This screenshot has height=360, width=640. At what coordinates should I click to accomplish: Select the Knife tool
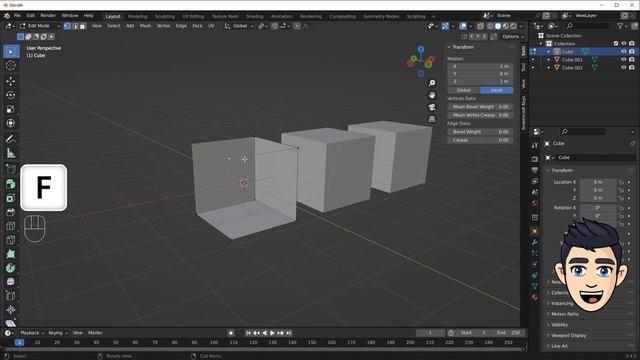(11, 240)
